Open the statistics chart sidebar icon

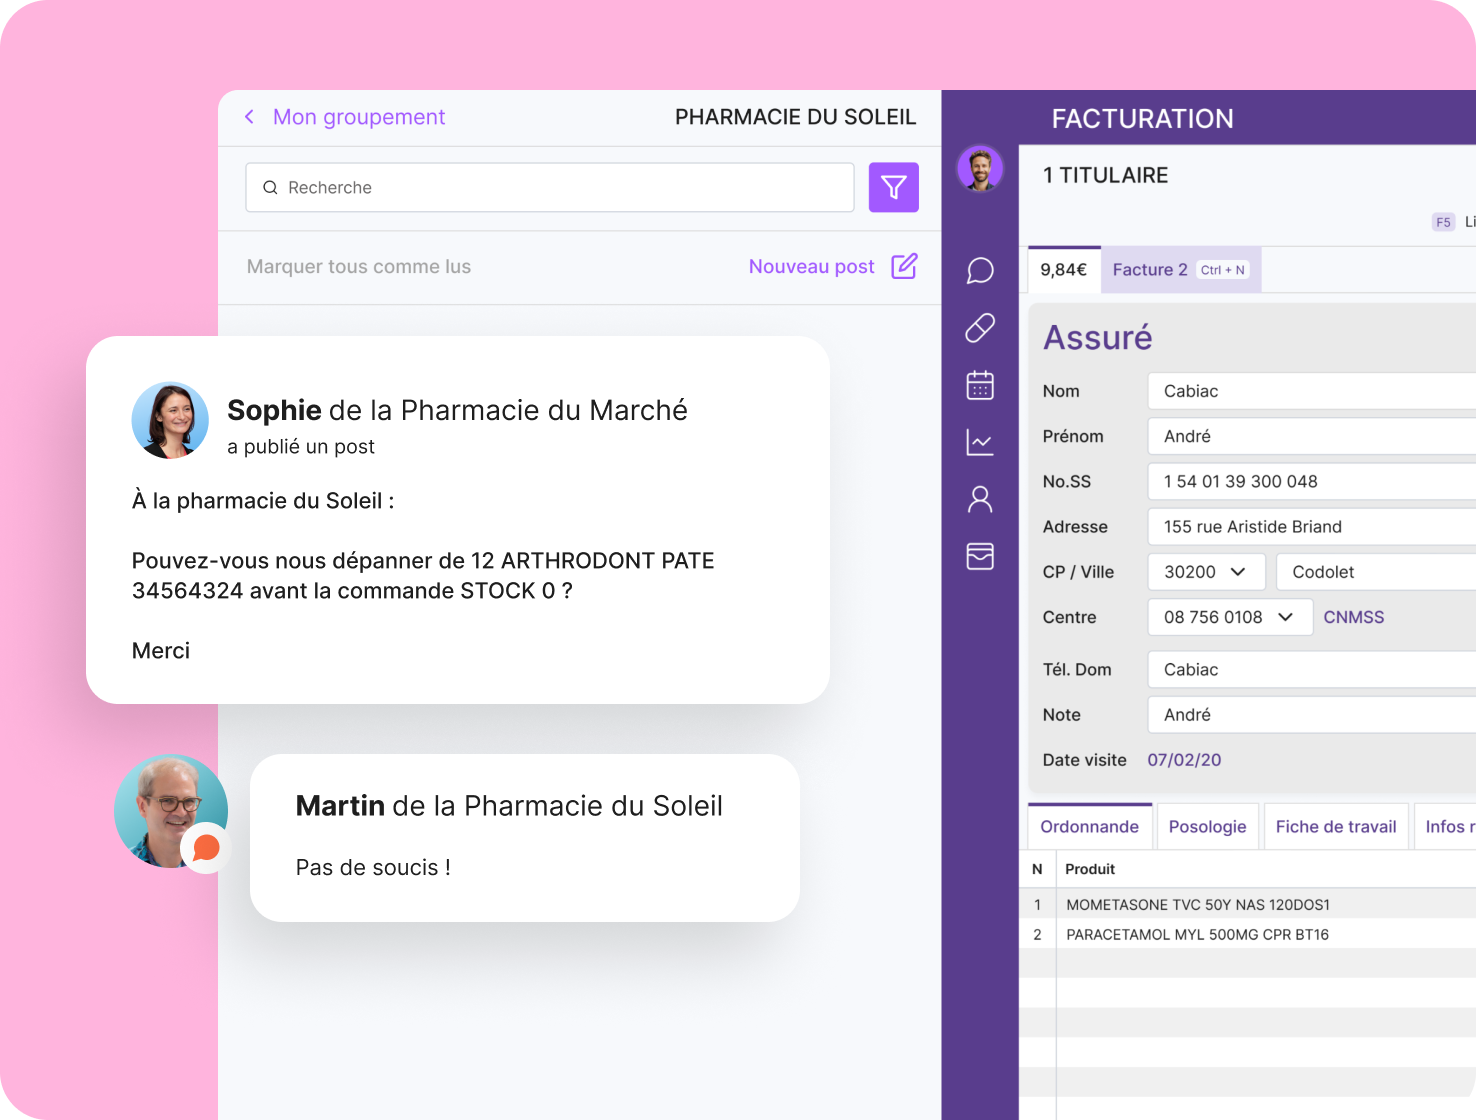pos(980,442)
